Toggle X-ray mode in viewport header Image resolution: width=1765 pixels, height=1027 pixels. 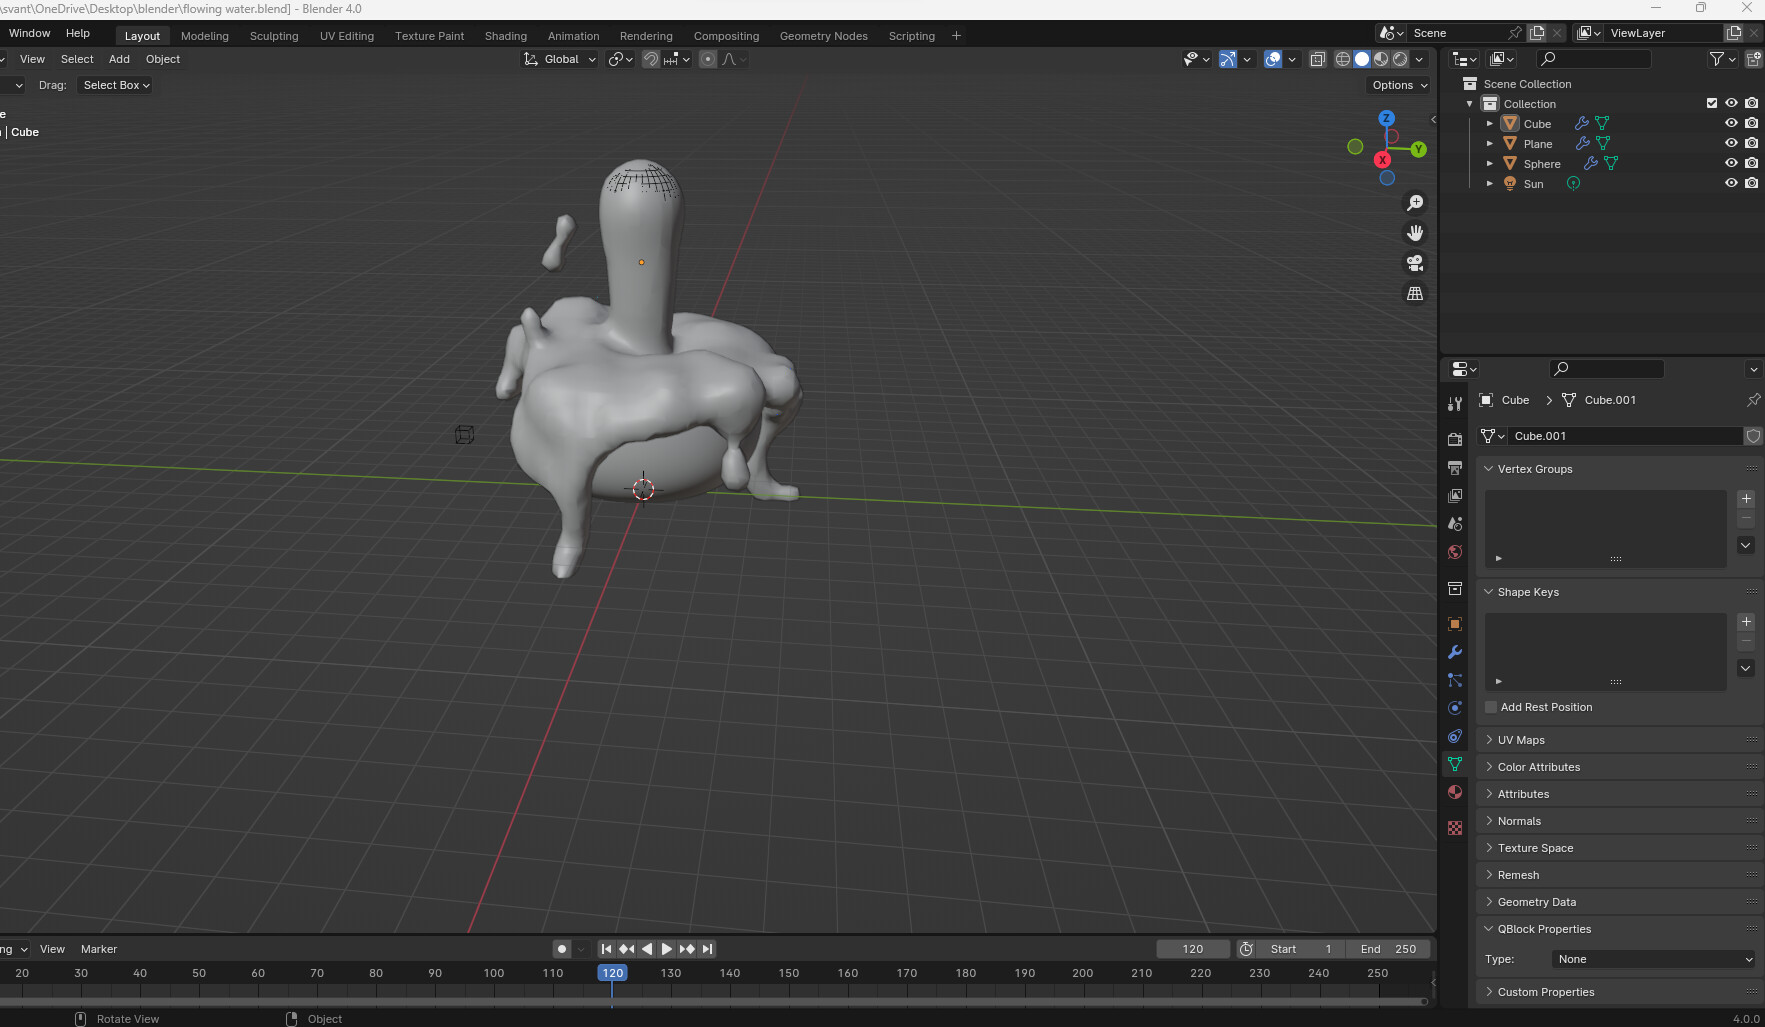pyautogui.click(x=1318, y=59)
